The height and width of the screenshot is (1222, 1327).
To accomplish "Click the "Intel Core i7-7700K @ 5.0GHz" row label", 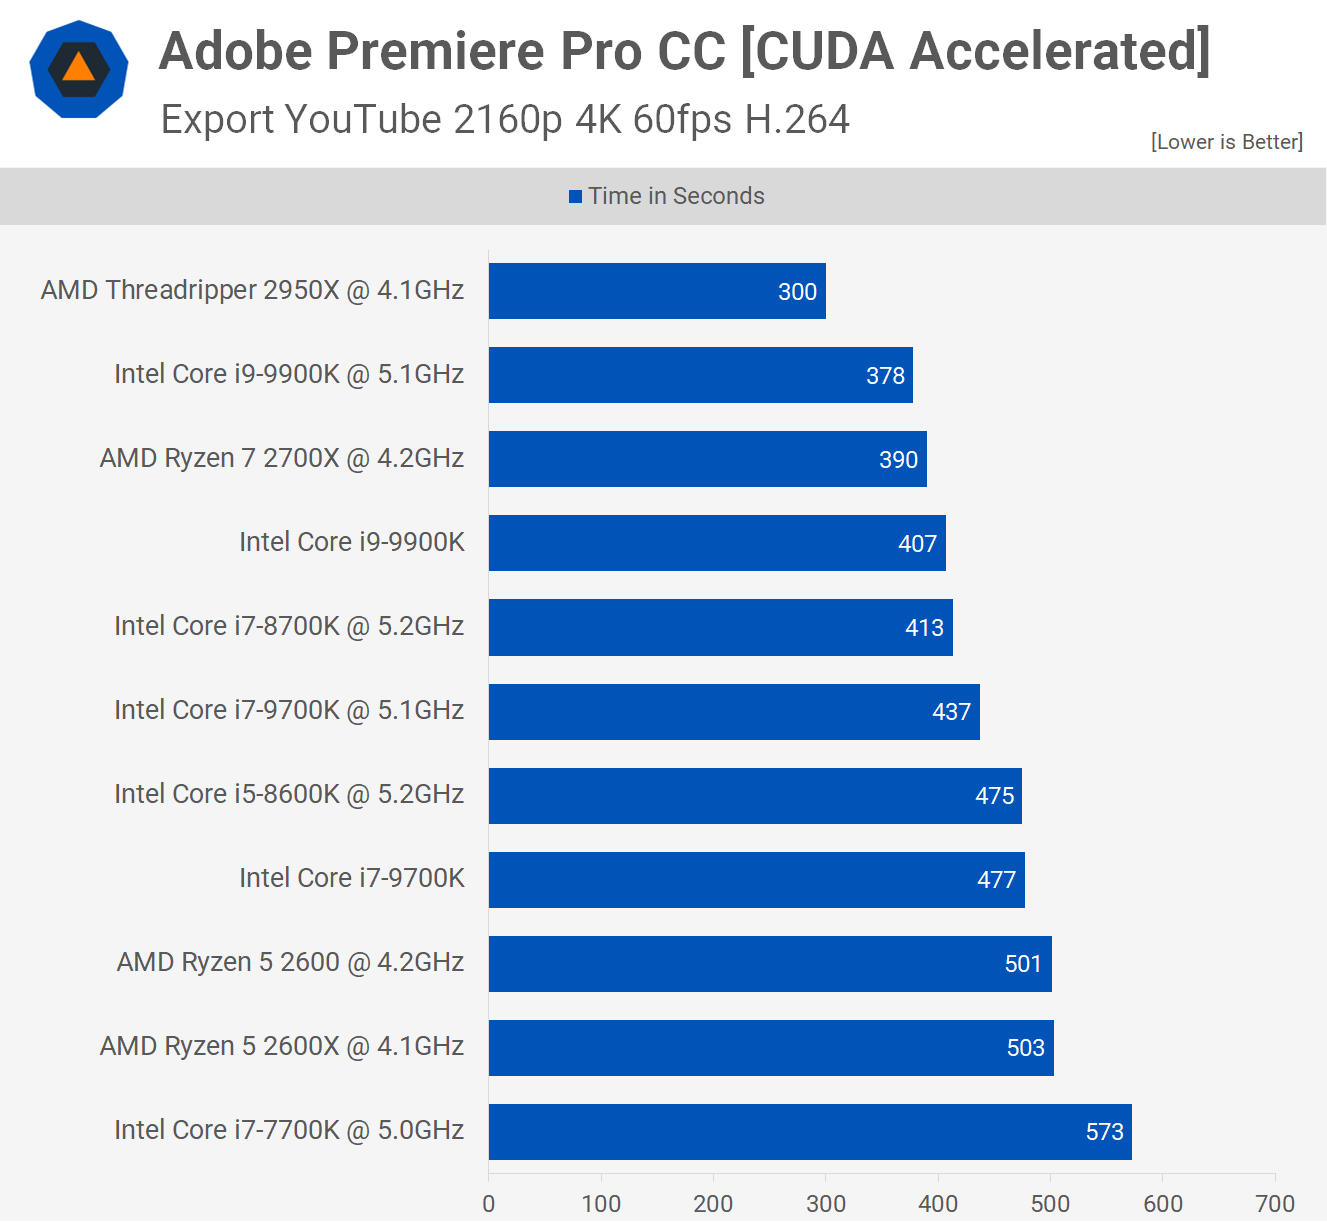I will point(289,1130).
